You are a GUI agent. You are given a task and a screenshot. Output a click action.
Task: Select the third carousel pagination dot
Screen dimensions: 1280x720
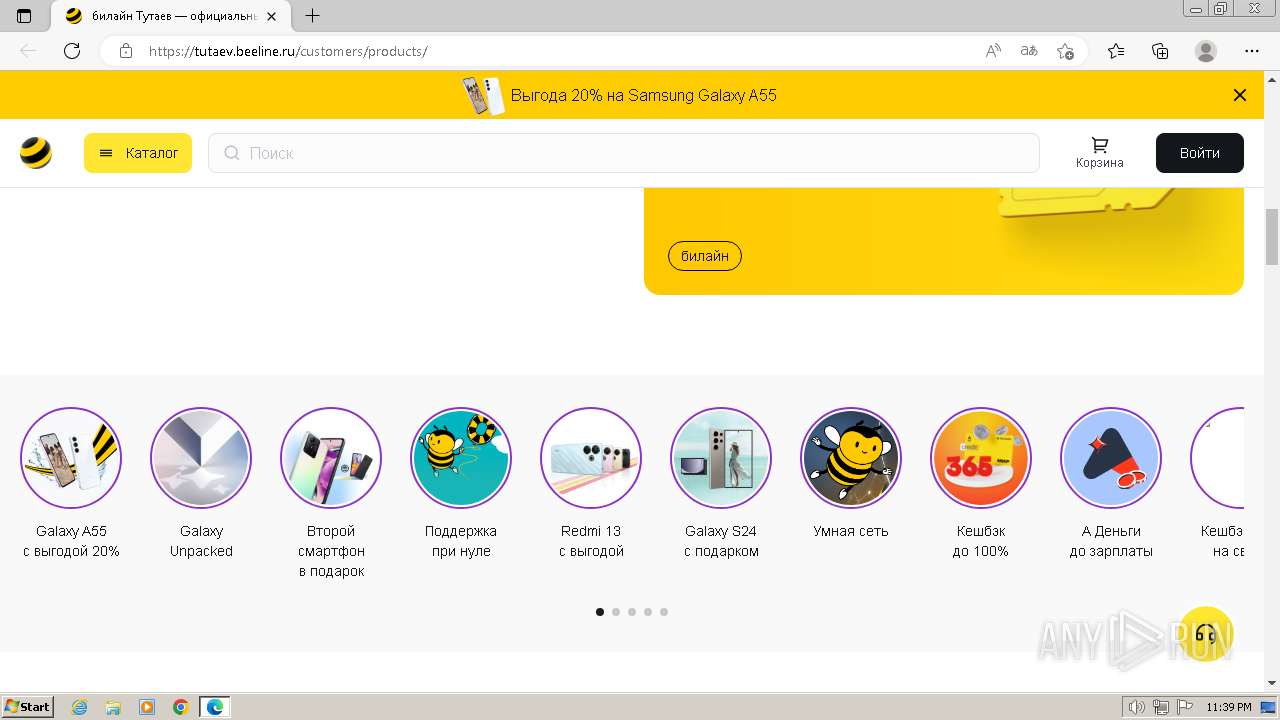click(632, 612)
